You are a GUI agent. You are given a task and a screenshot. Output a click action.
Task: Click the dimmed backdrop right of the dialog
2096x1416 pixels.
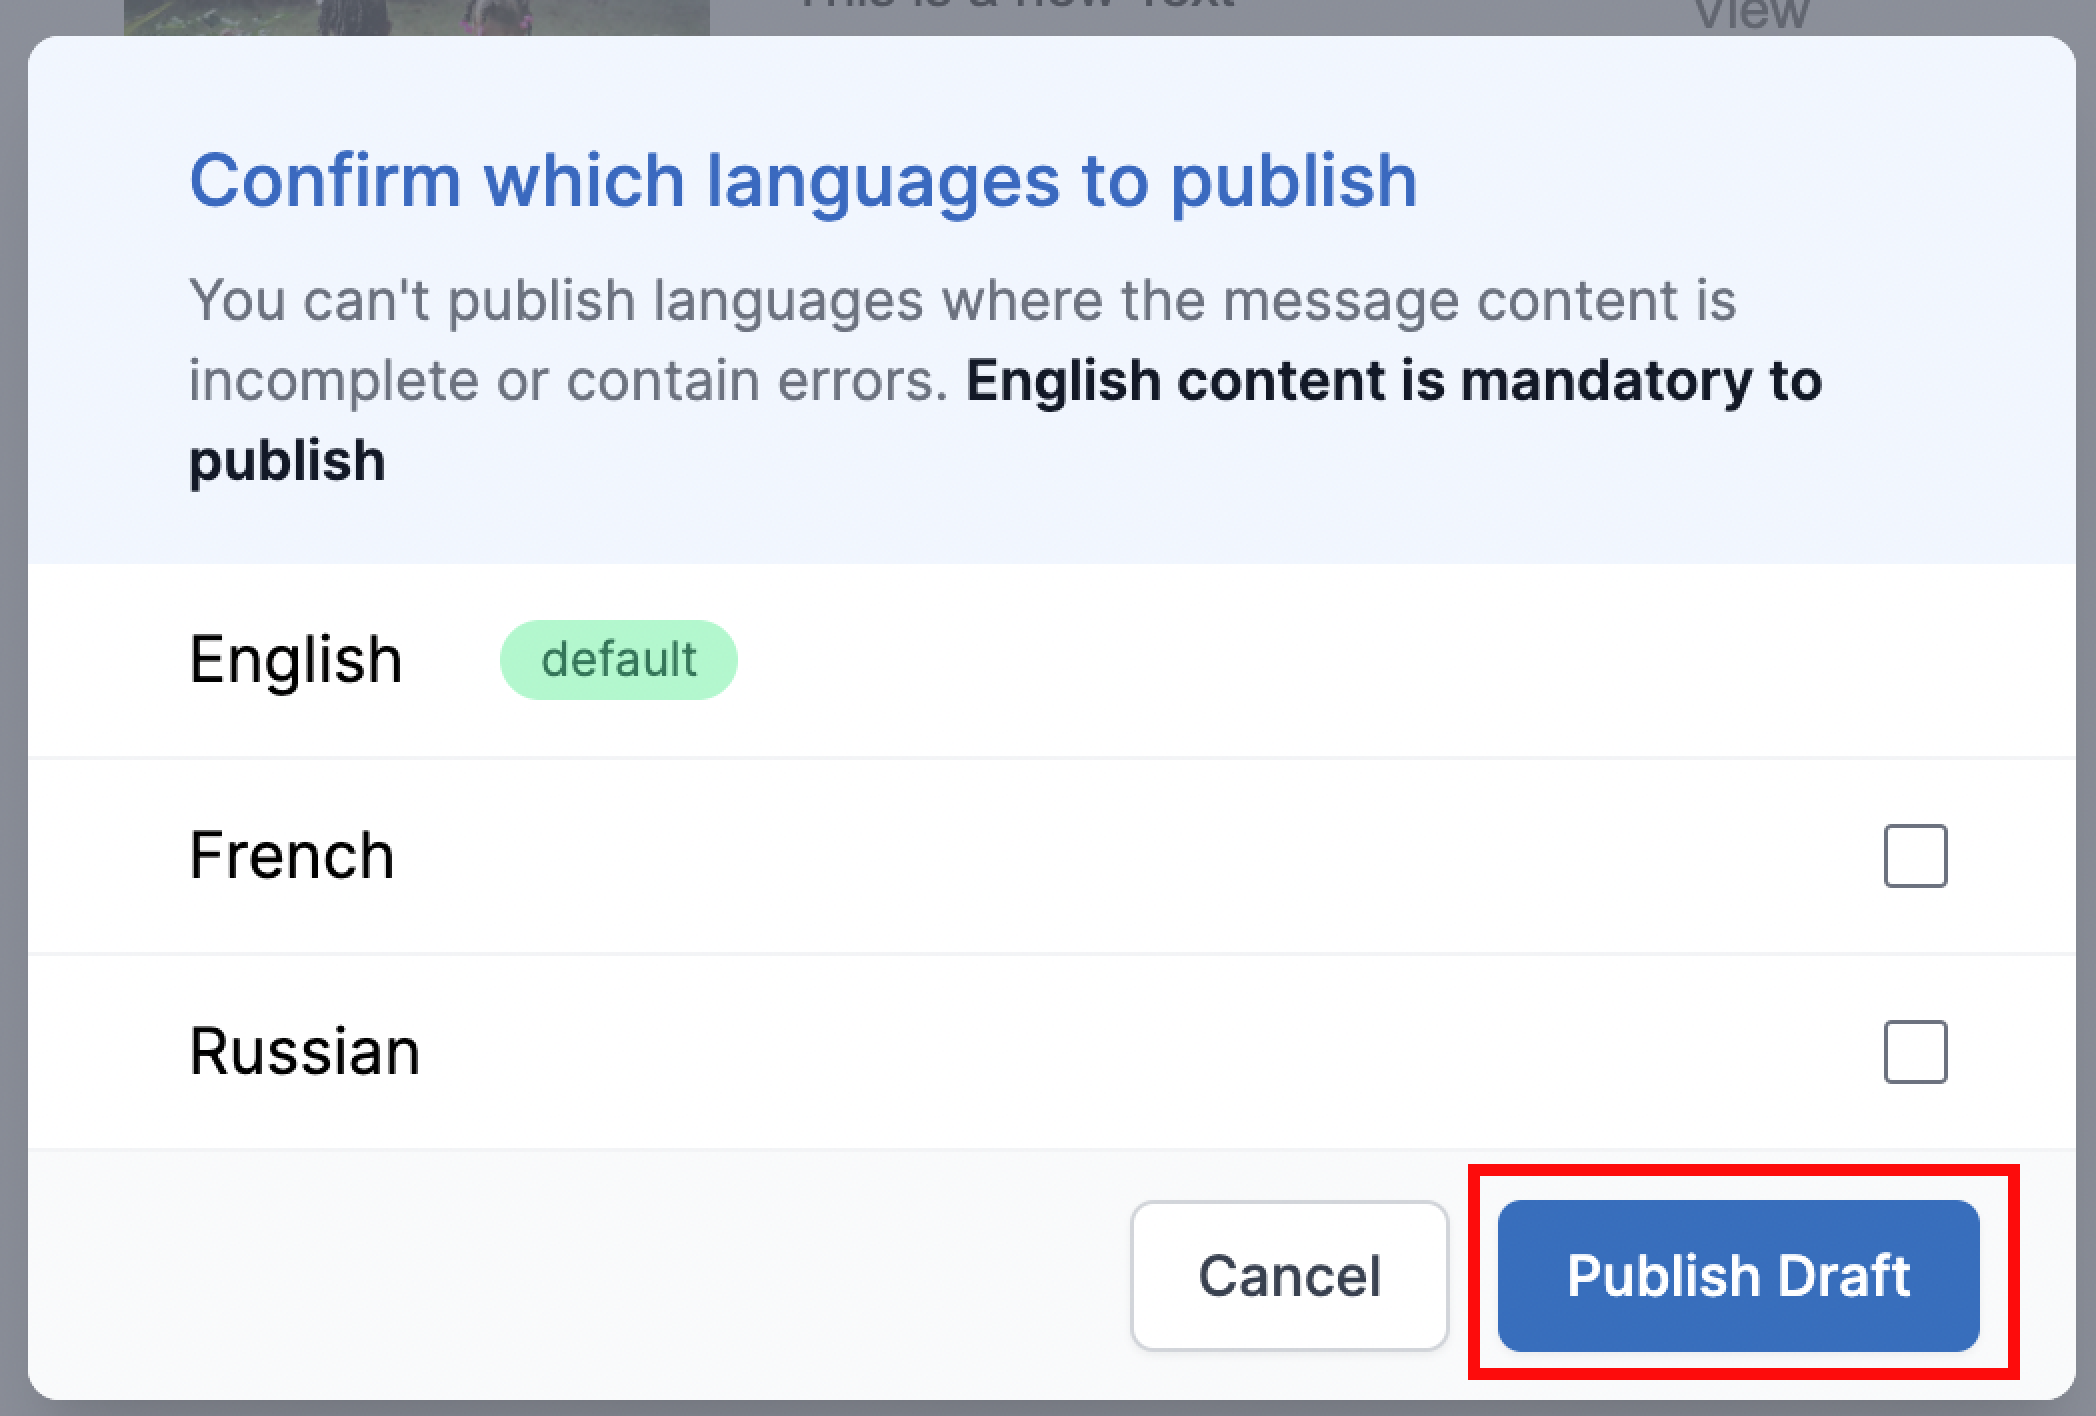[x=2086, y=700]
